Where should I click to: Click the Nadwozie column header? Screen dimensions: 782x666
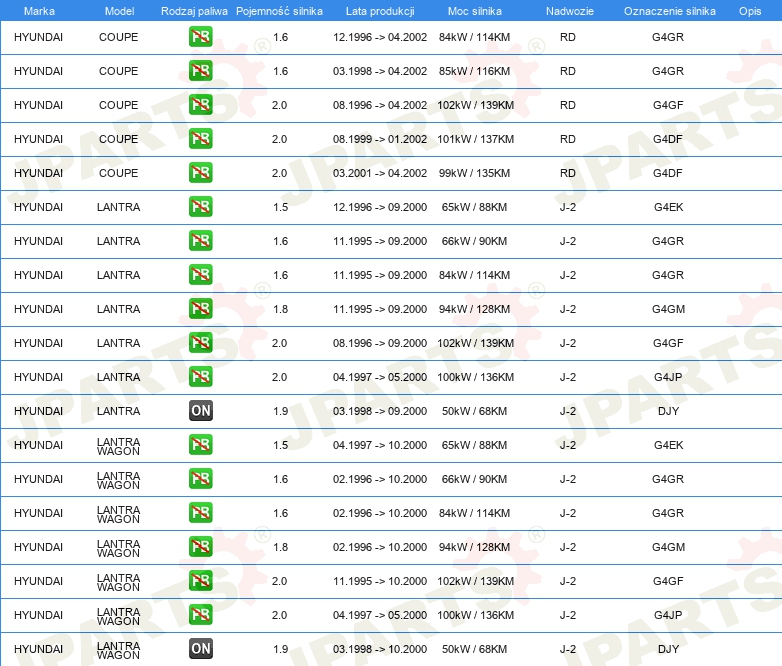(x=570, y=11)
